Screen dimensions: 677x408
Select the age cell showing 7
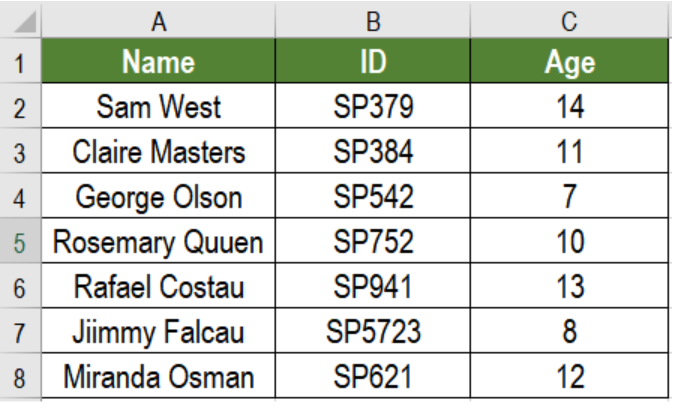[x=569, y=196]
